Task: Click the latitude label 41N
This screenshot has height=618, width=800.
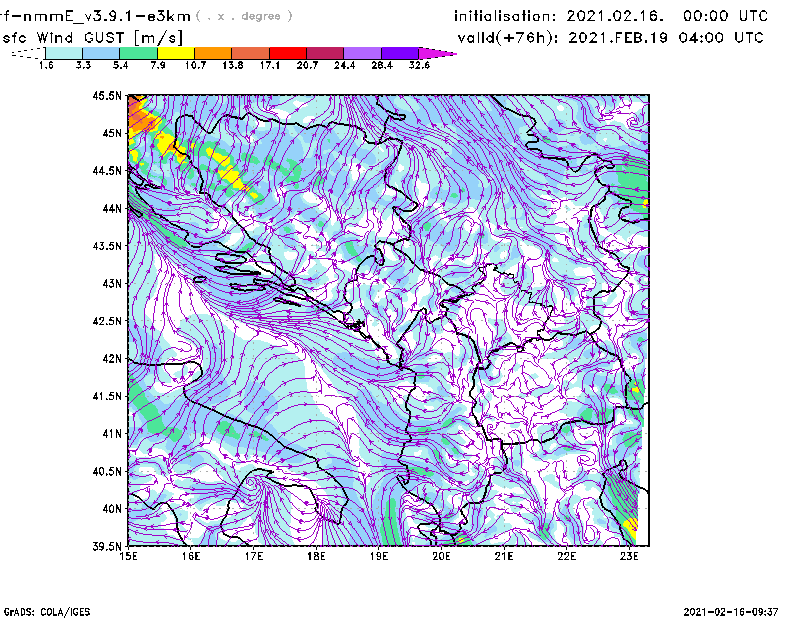Action: click(112, 434)
